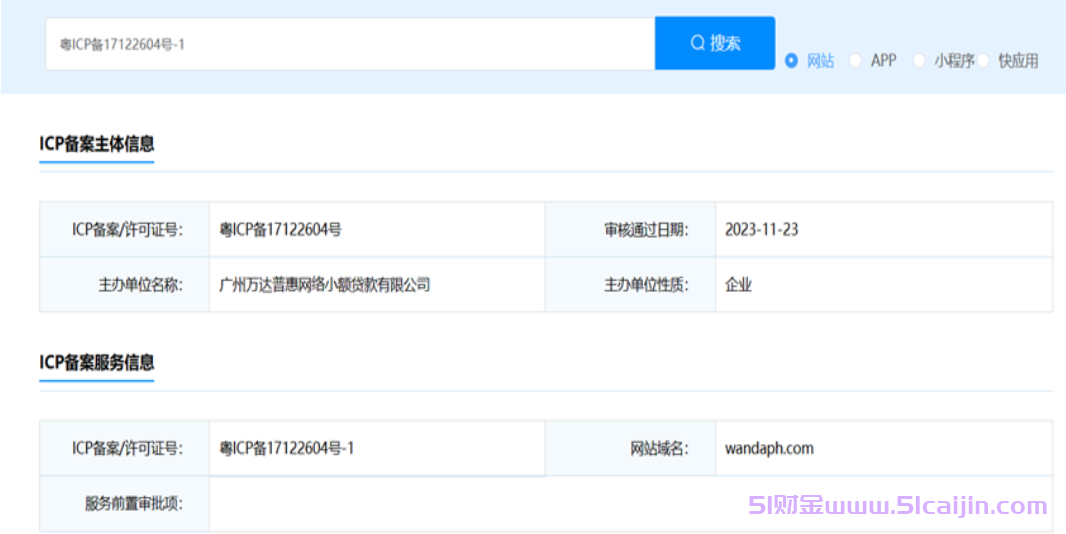Click the blue 搜索 search button
The height and width of the screenshot is (534, 1066).
[715, 43]
